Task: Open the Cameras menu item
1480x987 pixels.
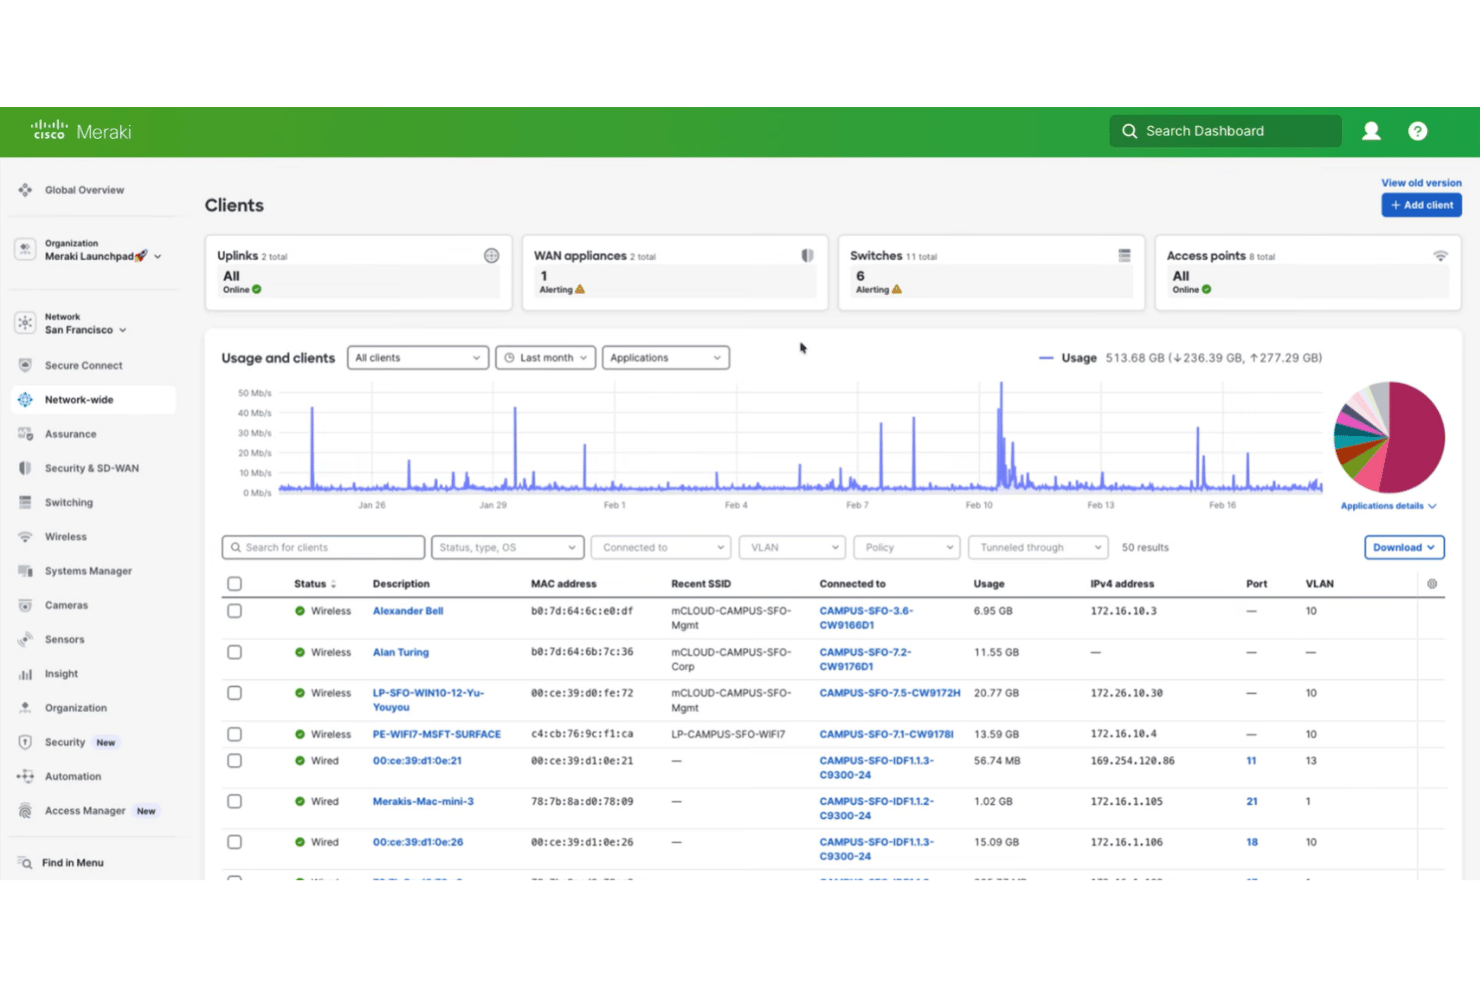Action: [66, 605]
